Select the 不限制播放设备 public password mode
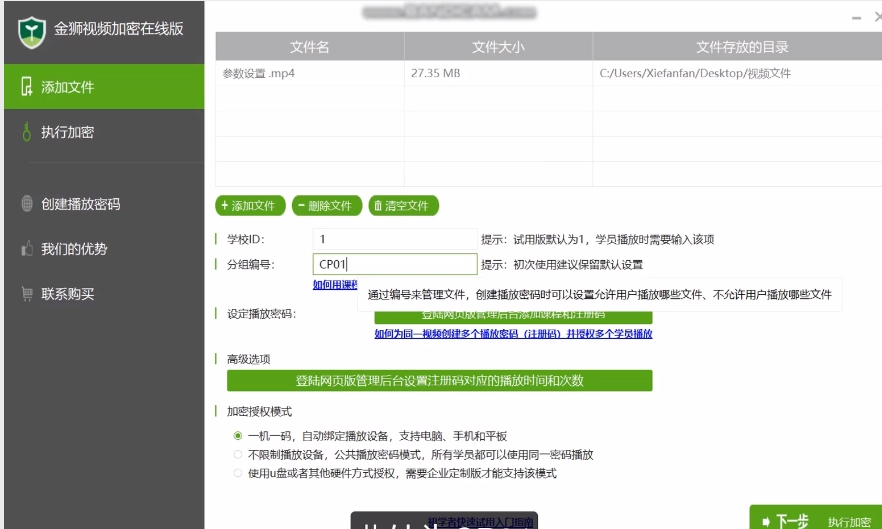 click(238, 455)
